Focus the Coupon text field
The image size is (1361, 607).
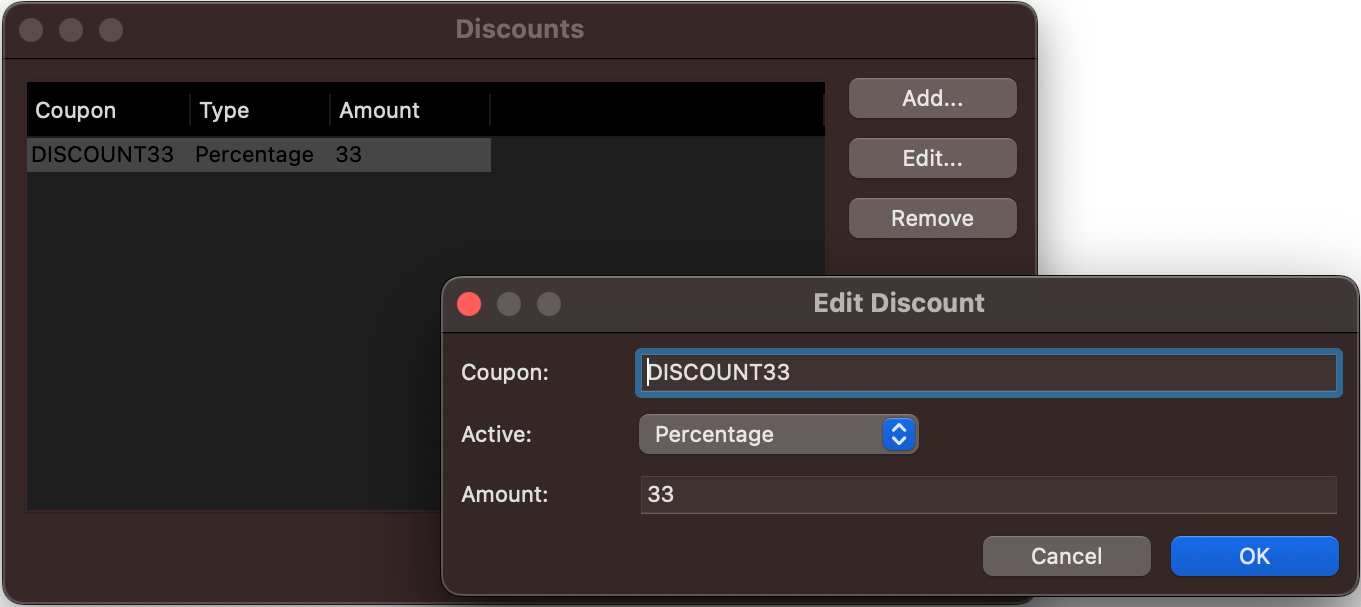988,373
